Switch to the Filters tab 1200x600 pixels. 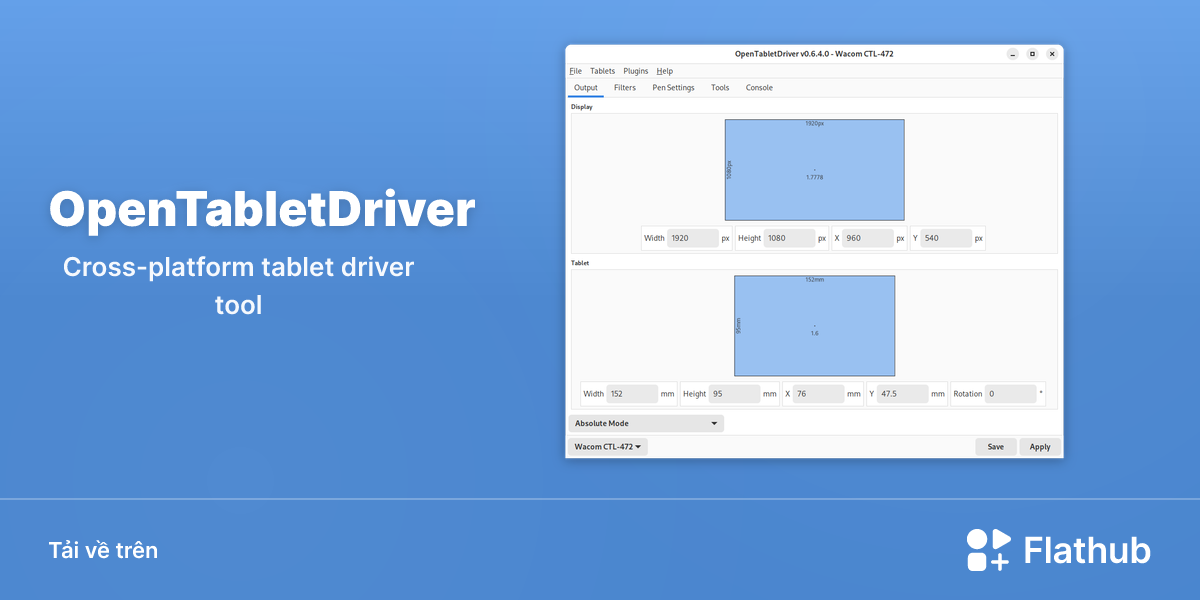[625, 88]
